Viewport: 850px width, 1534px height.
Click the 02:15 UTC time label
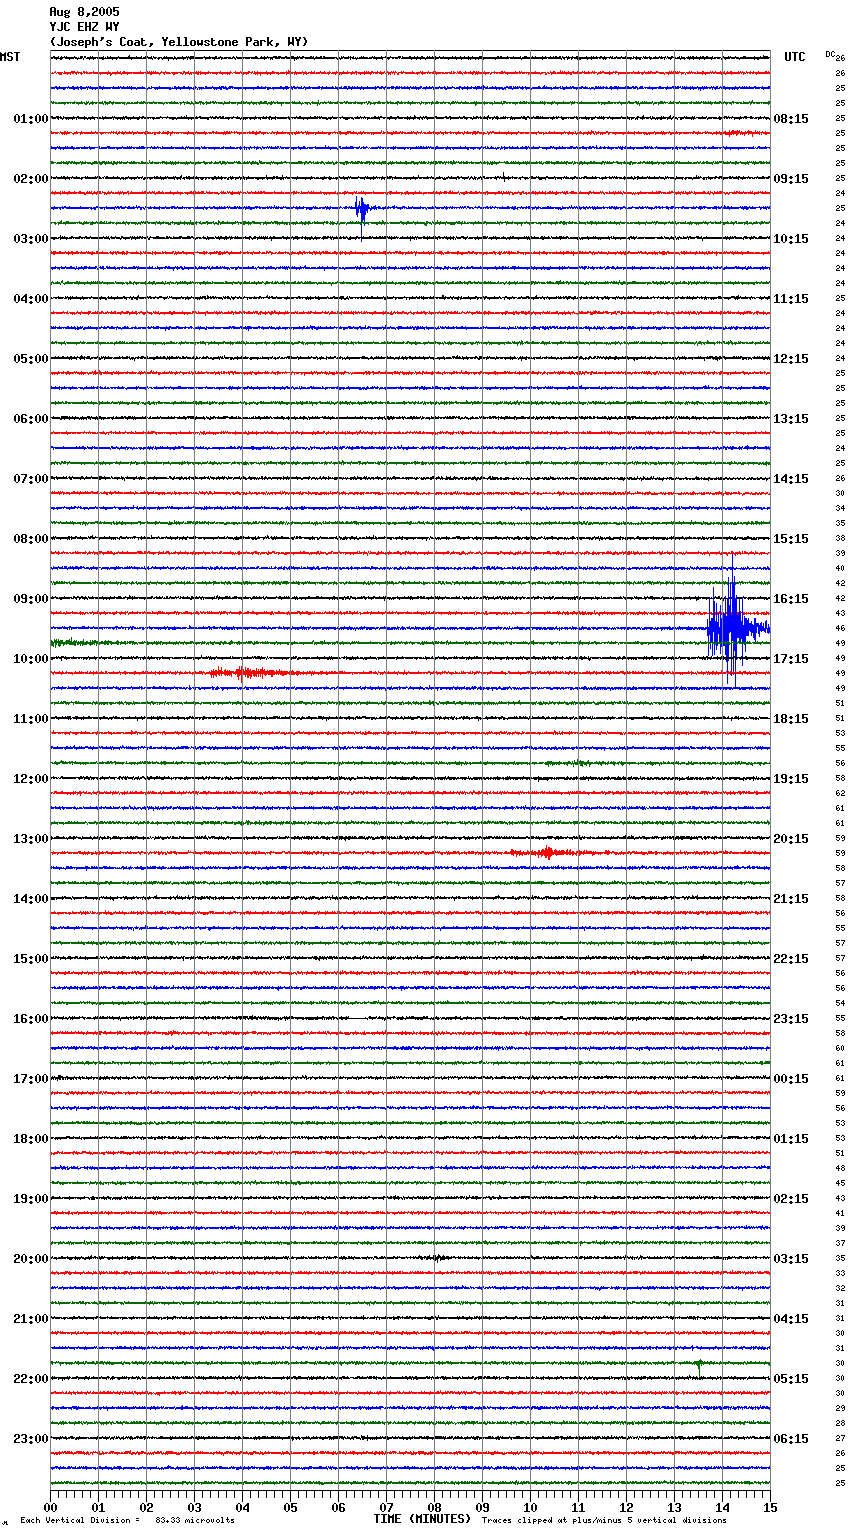(791, 1199)
